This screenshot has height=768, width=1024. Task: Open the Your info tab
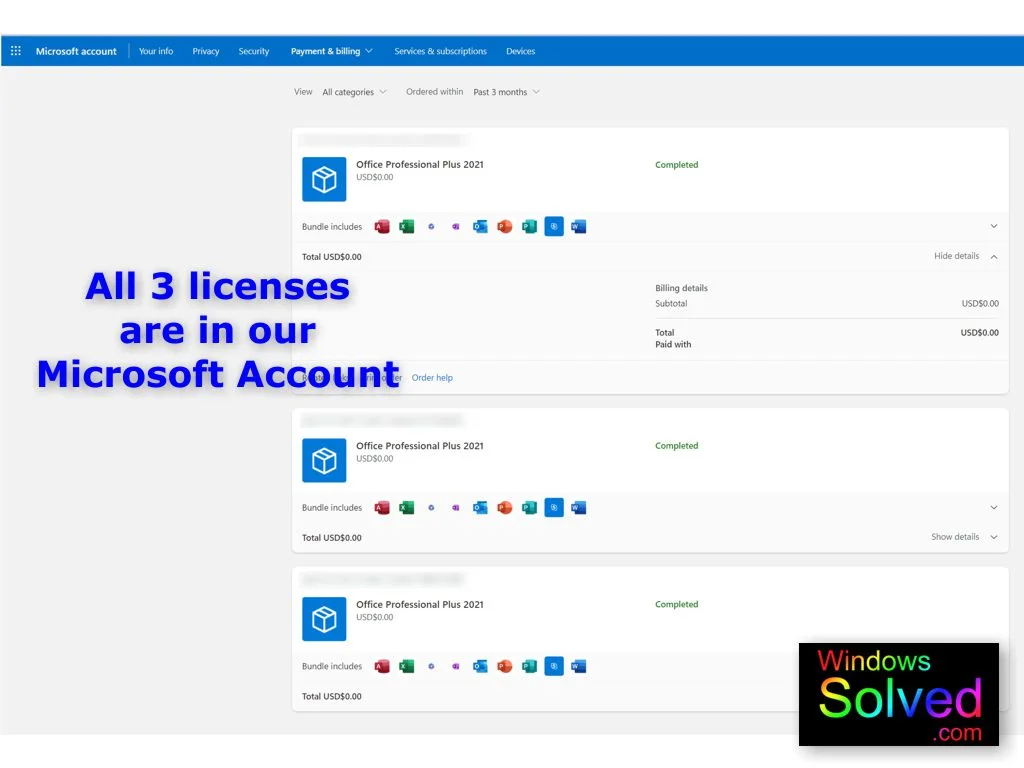pos(156,51)
